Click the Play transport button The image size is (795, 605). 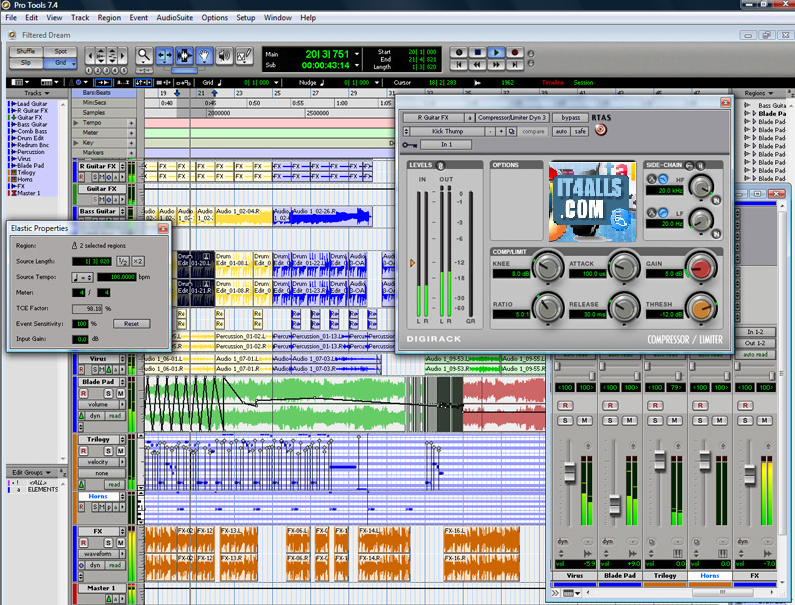pos(496,52)
